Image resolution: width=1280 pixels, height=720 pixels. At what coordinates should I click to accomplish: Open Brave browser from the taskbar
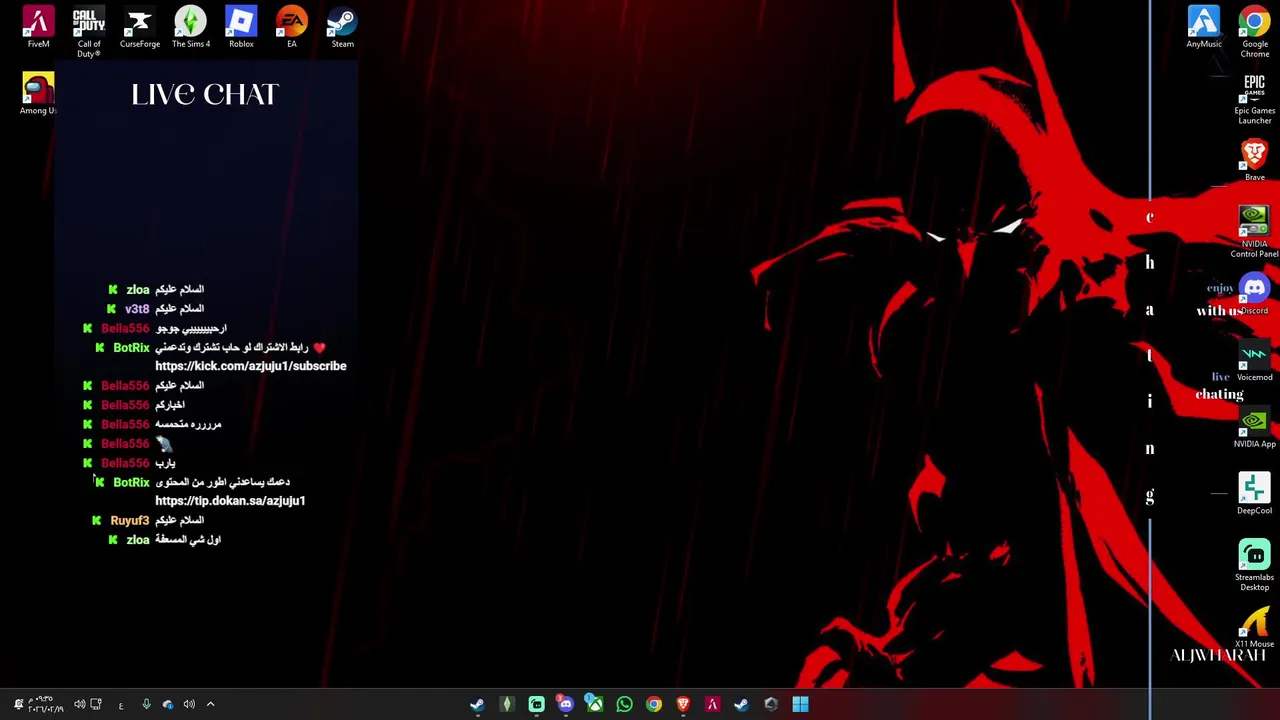pyautogui.click(x=683, y=704)
